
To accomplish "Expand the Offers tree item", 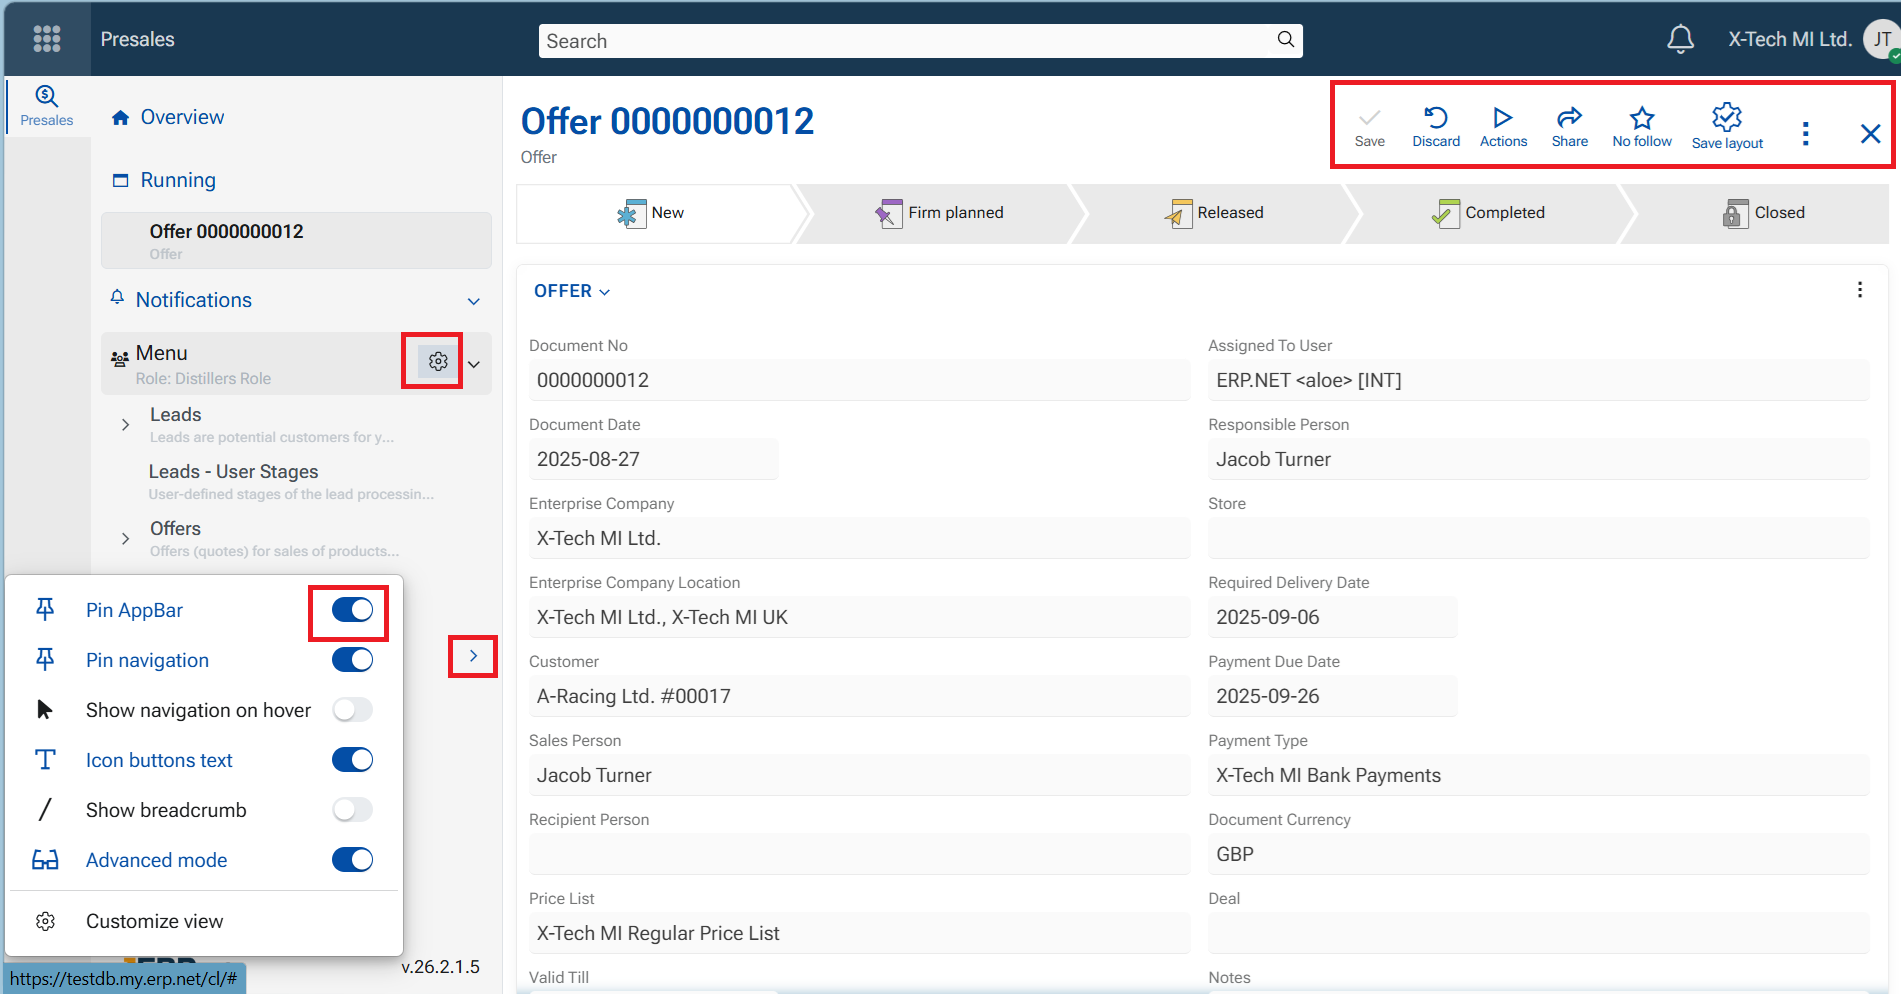I will coord(125,538).
